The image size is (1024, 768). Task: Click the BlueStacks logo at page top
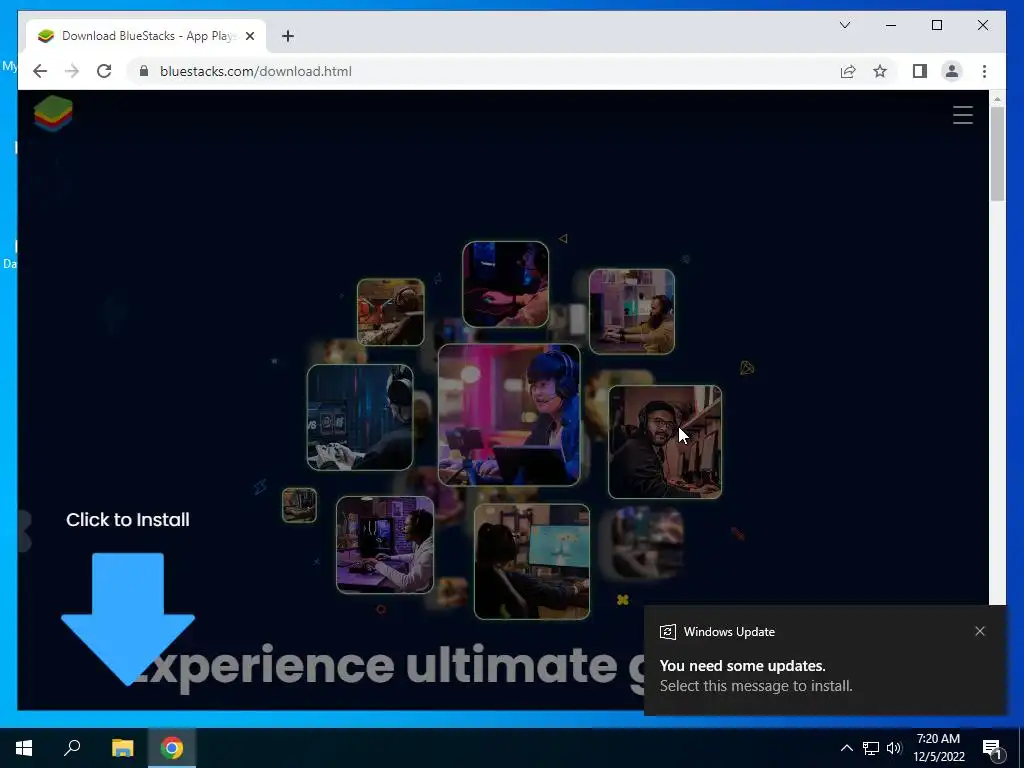tap(53, 113)
